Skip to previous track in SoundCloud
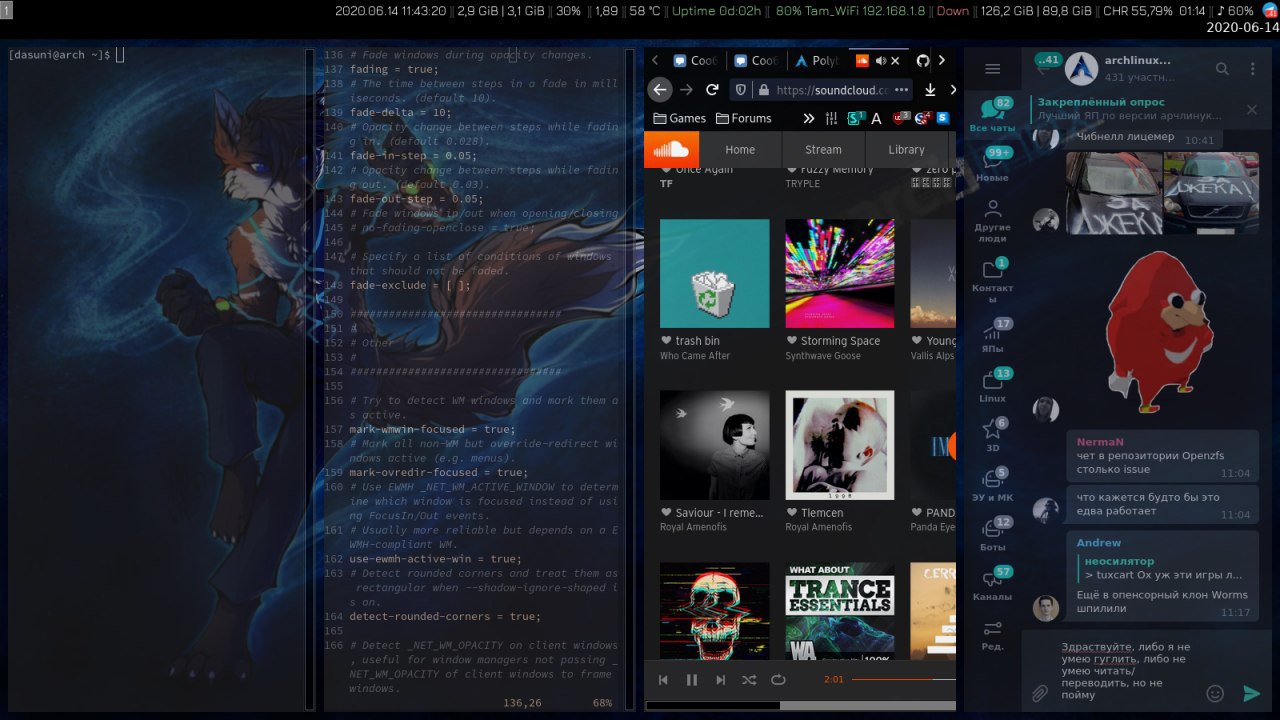This screenshot has width=1280, height=720. tap(662, 680)
